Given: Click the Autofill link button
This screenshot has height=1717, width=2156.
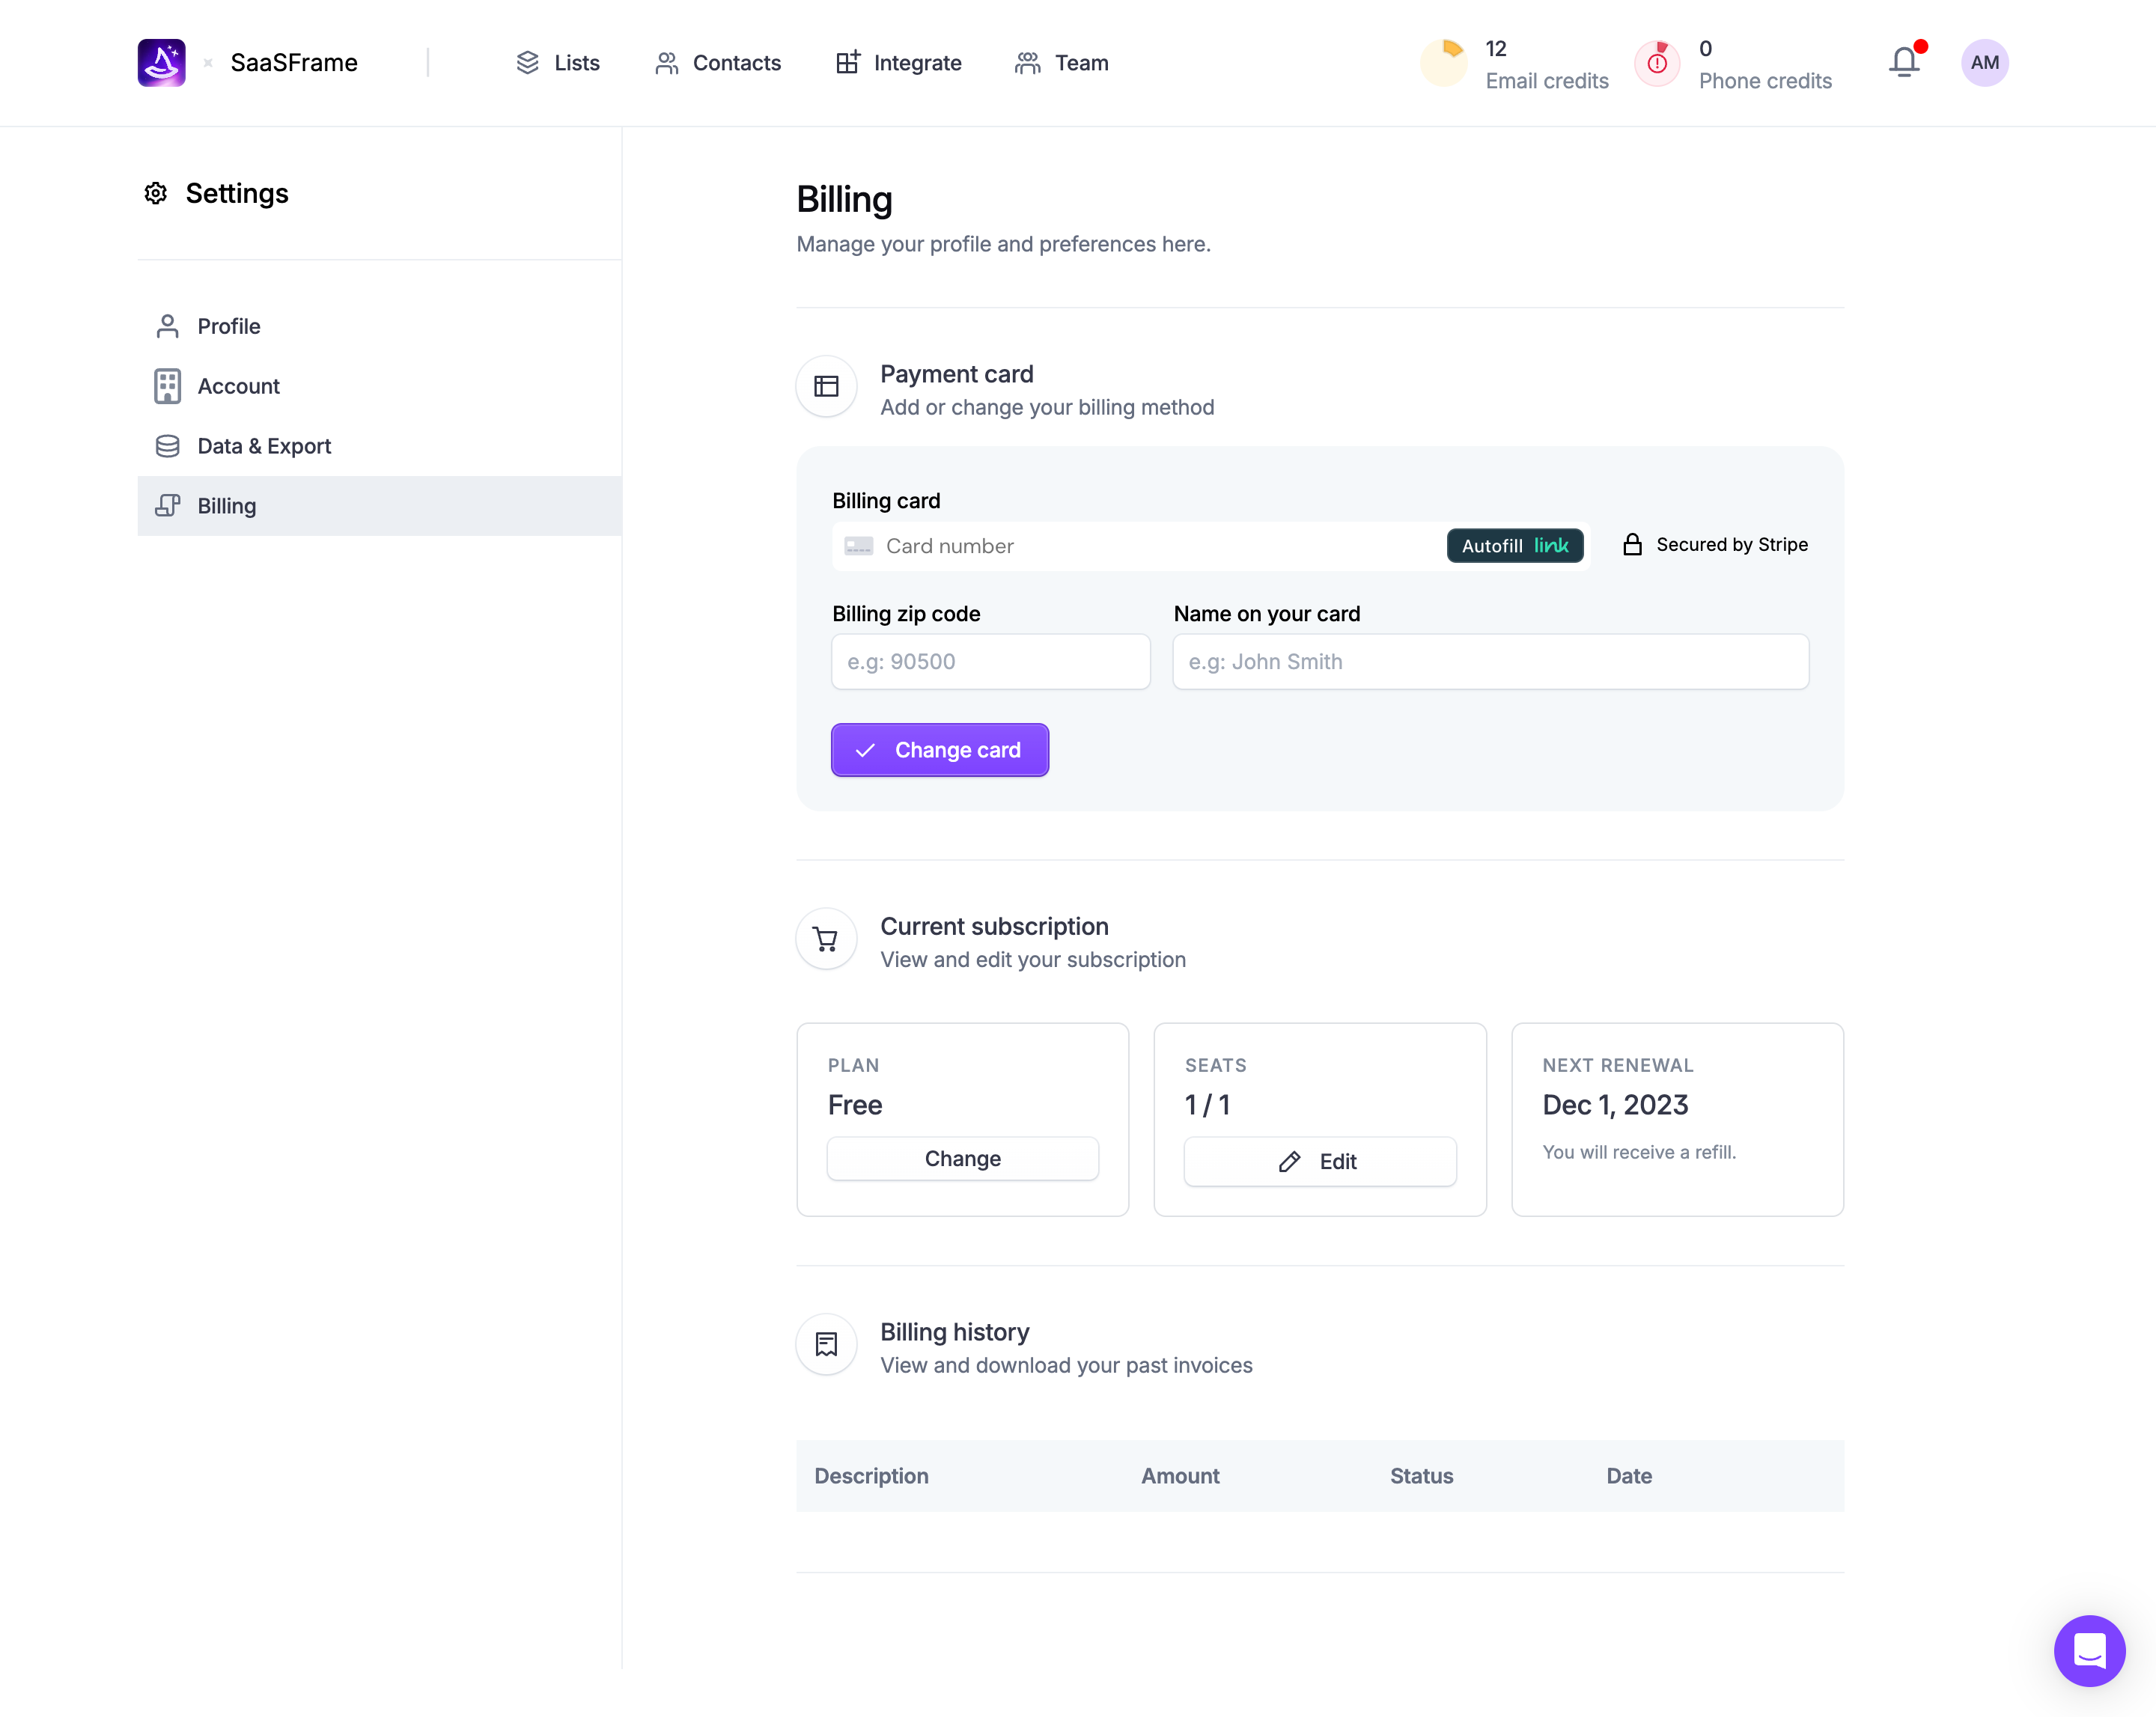Looking at the screenshot, I should [x=1515, y=546].
